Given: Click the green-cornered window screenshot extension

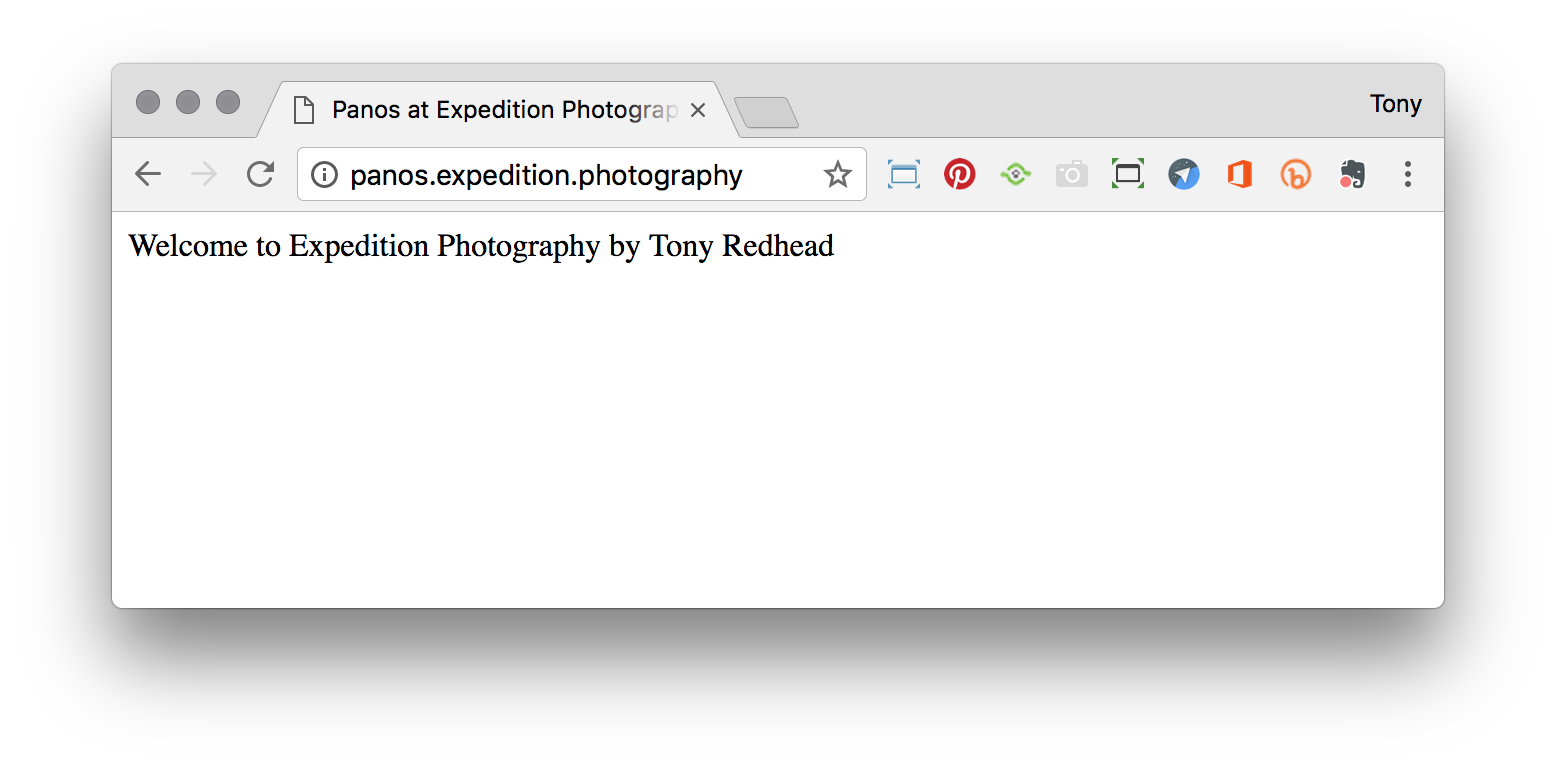Looking at the screenshot, I should coord(1128,174).
